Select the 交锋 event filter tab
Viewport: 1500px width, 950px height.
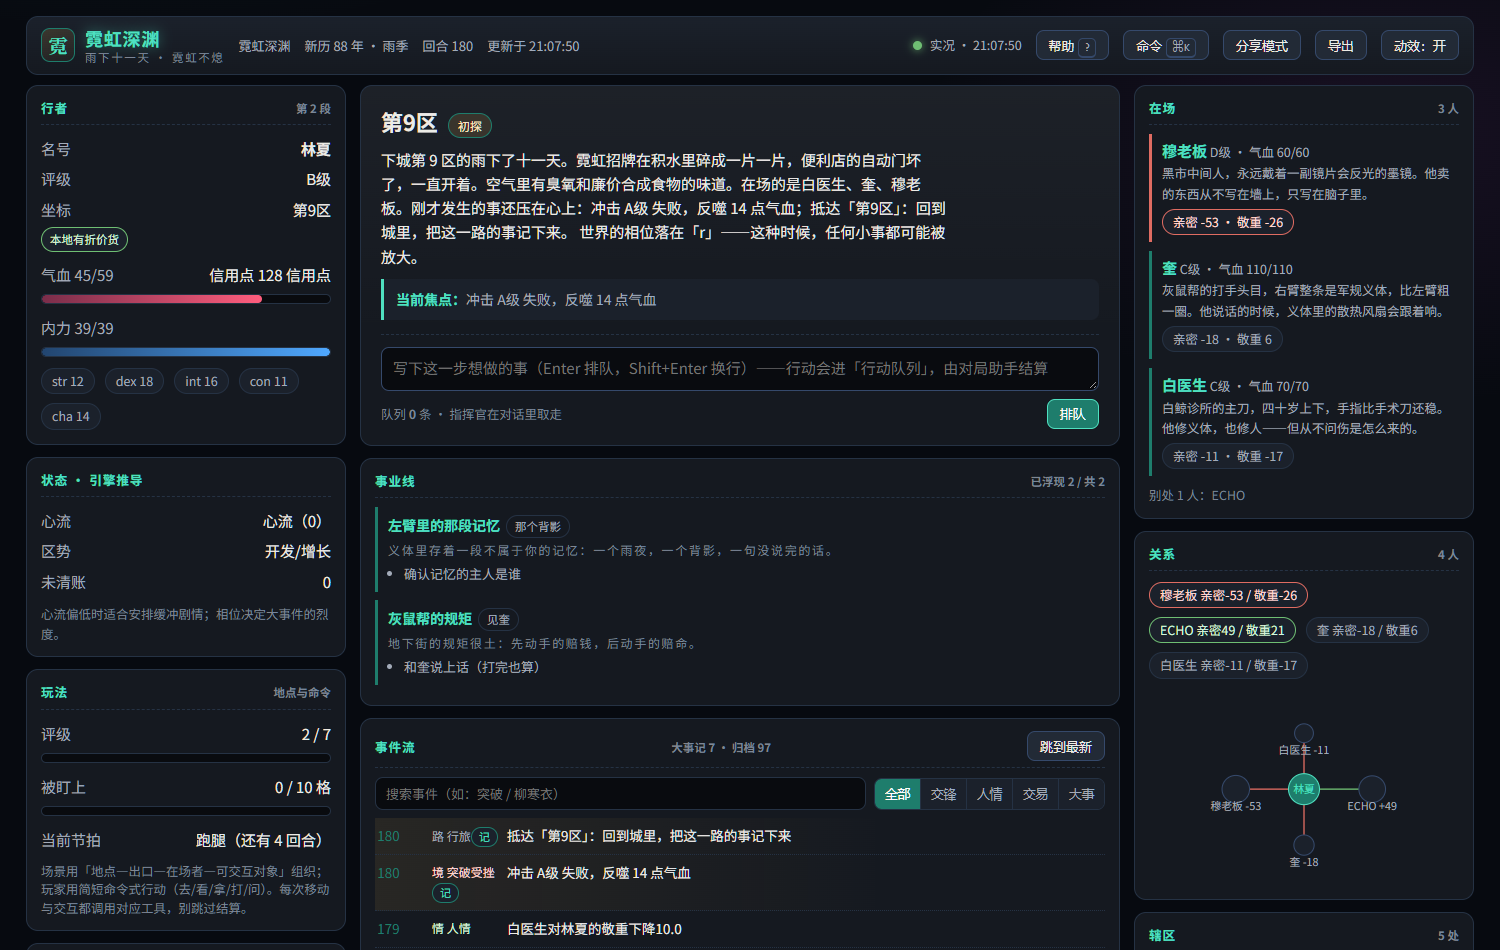tap(944, 794)
